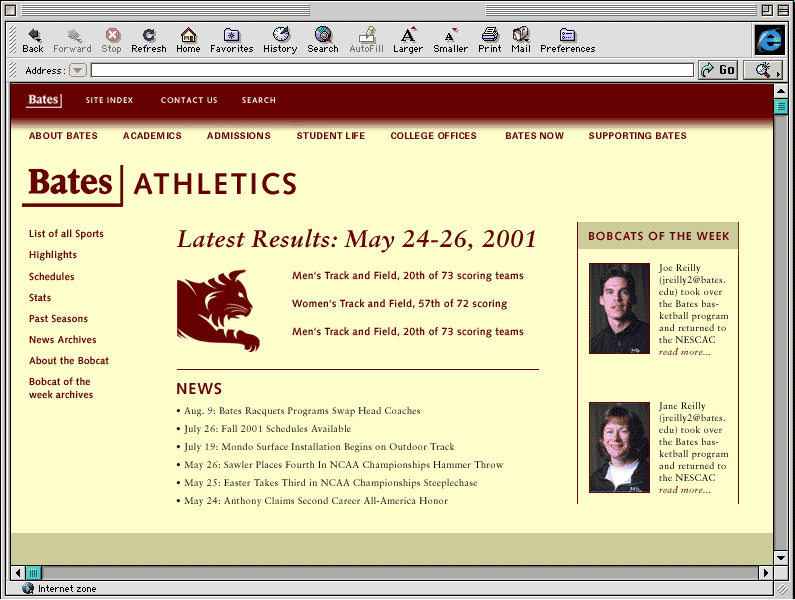
Task: Open the Favorites toolbar icon
Action: pyautogui.click(x=232, y=41)
